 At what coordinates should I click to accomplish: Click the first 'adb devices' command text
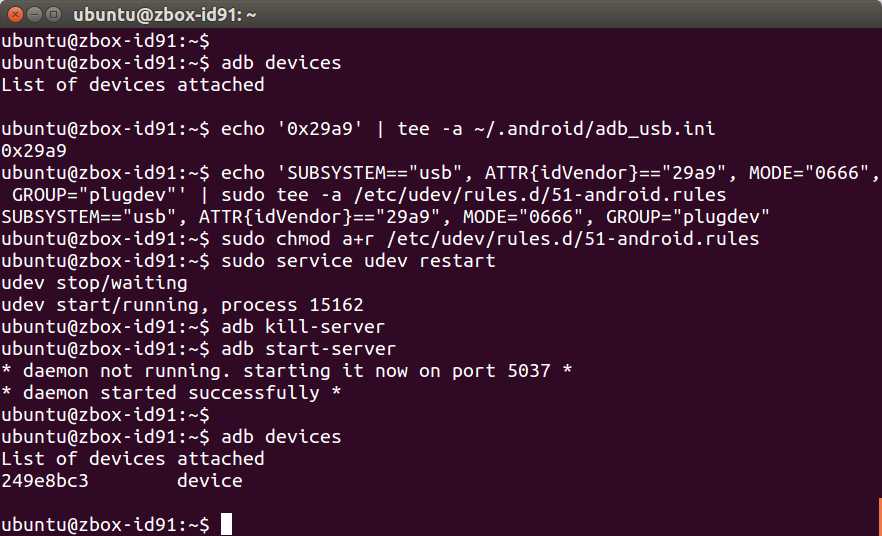coord(281,63)
